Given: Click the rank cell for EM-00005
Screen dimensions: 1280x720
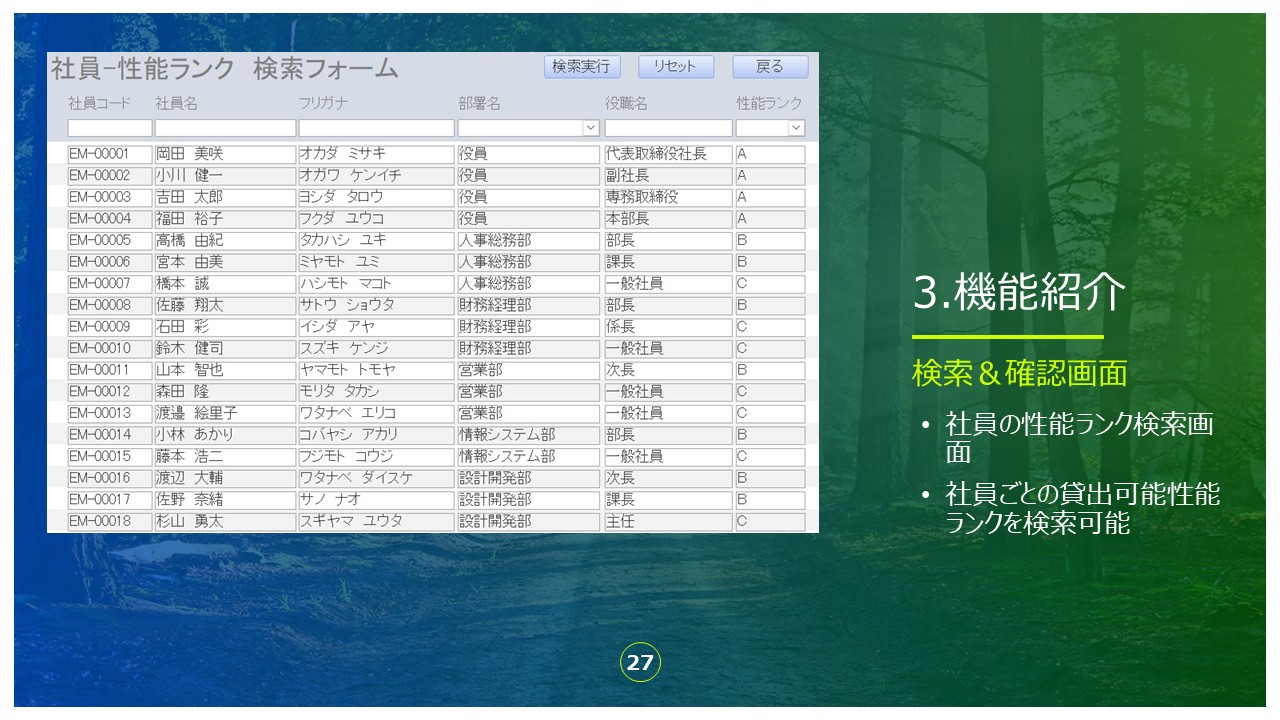Looking at the screenshot, I should 770,241.
